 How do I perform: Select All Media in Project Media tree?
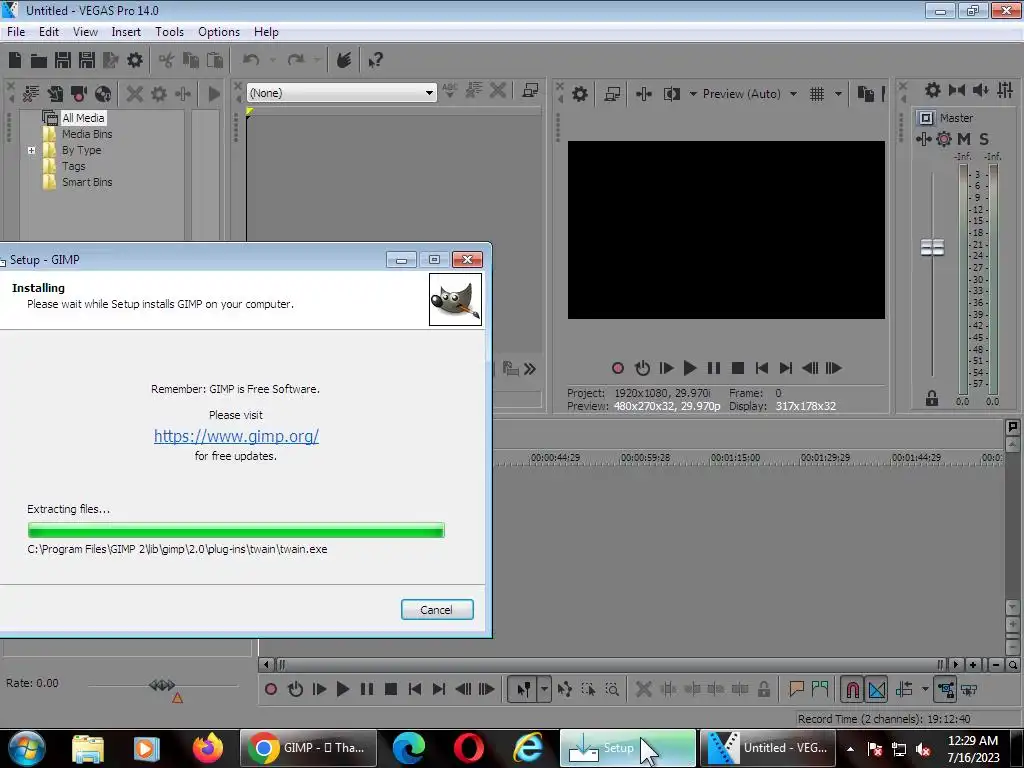tap(83, 118)
